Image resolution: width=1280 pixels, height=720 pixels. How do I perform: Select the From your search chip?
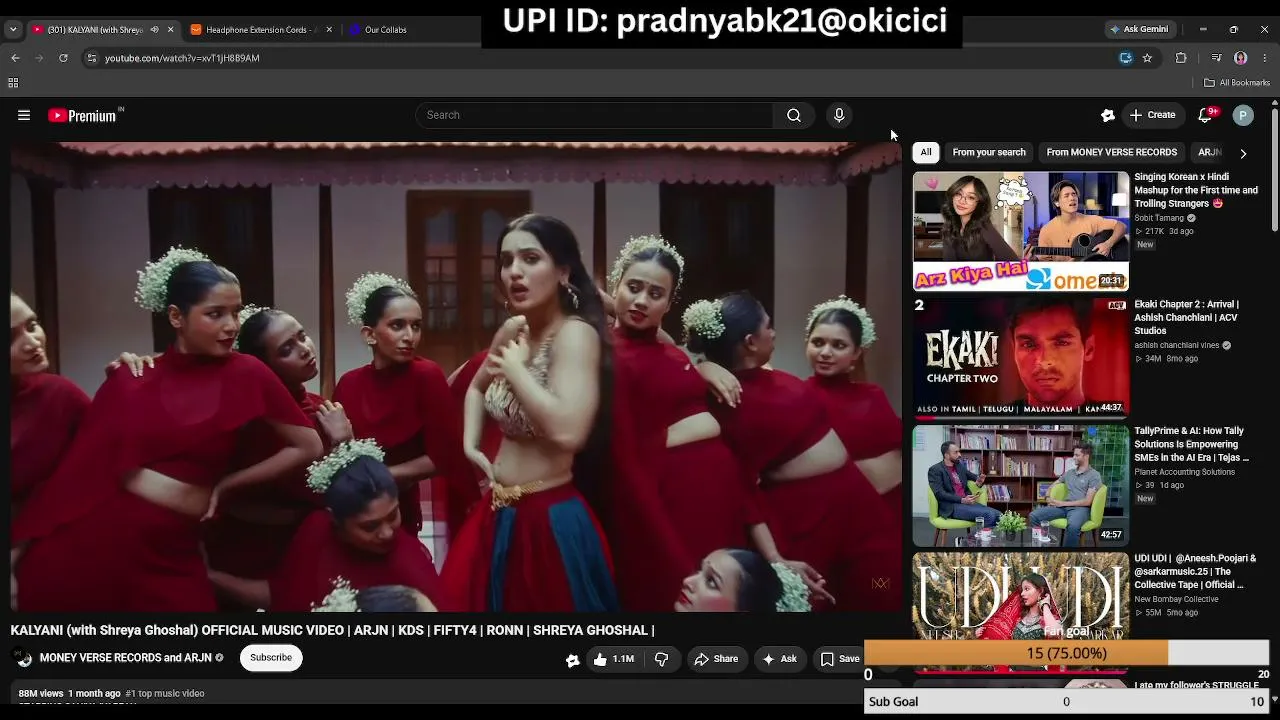[x=989, y=152]
